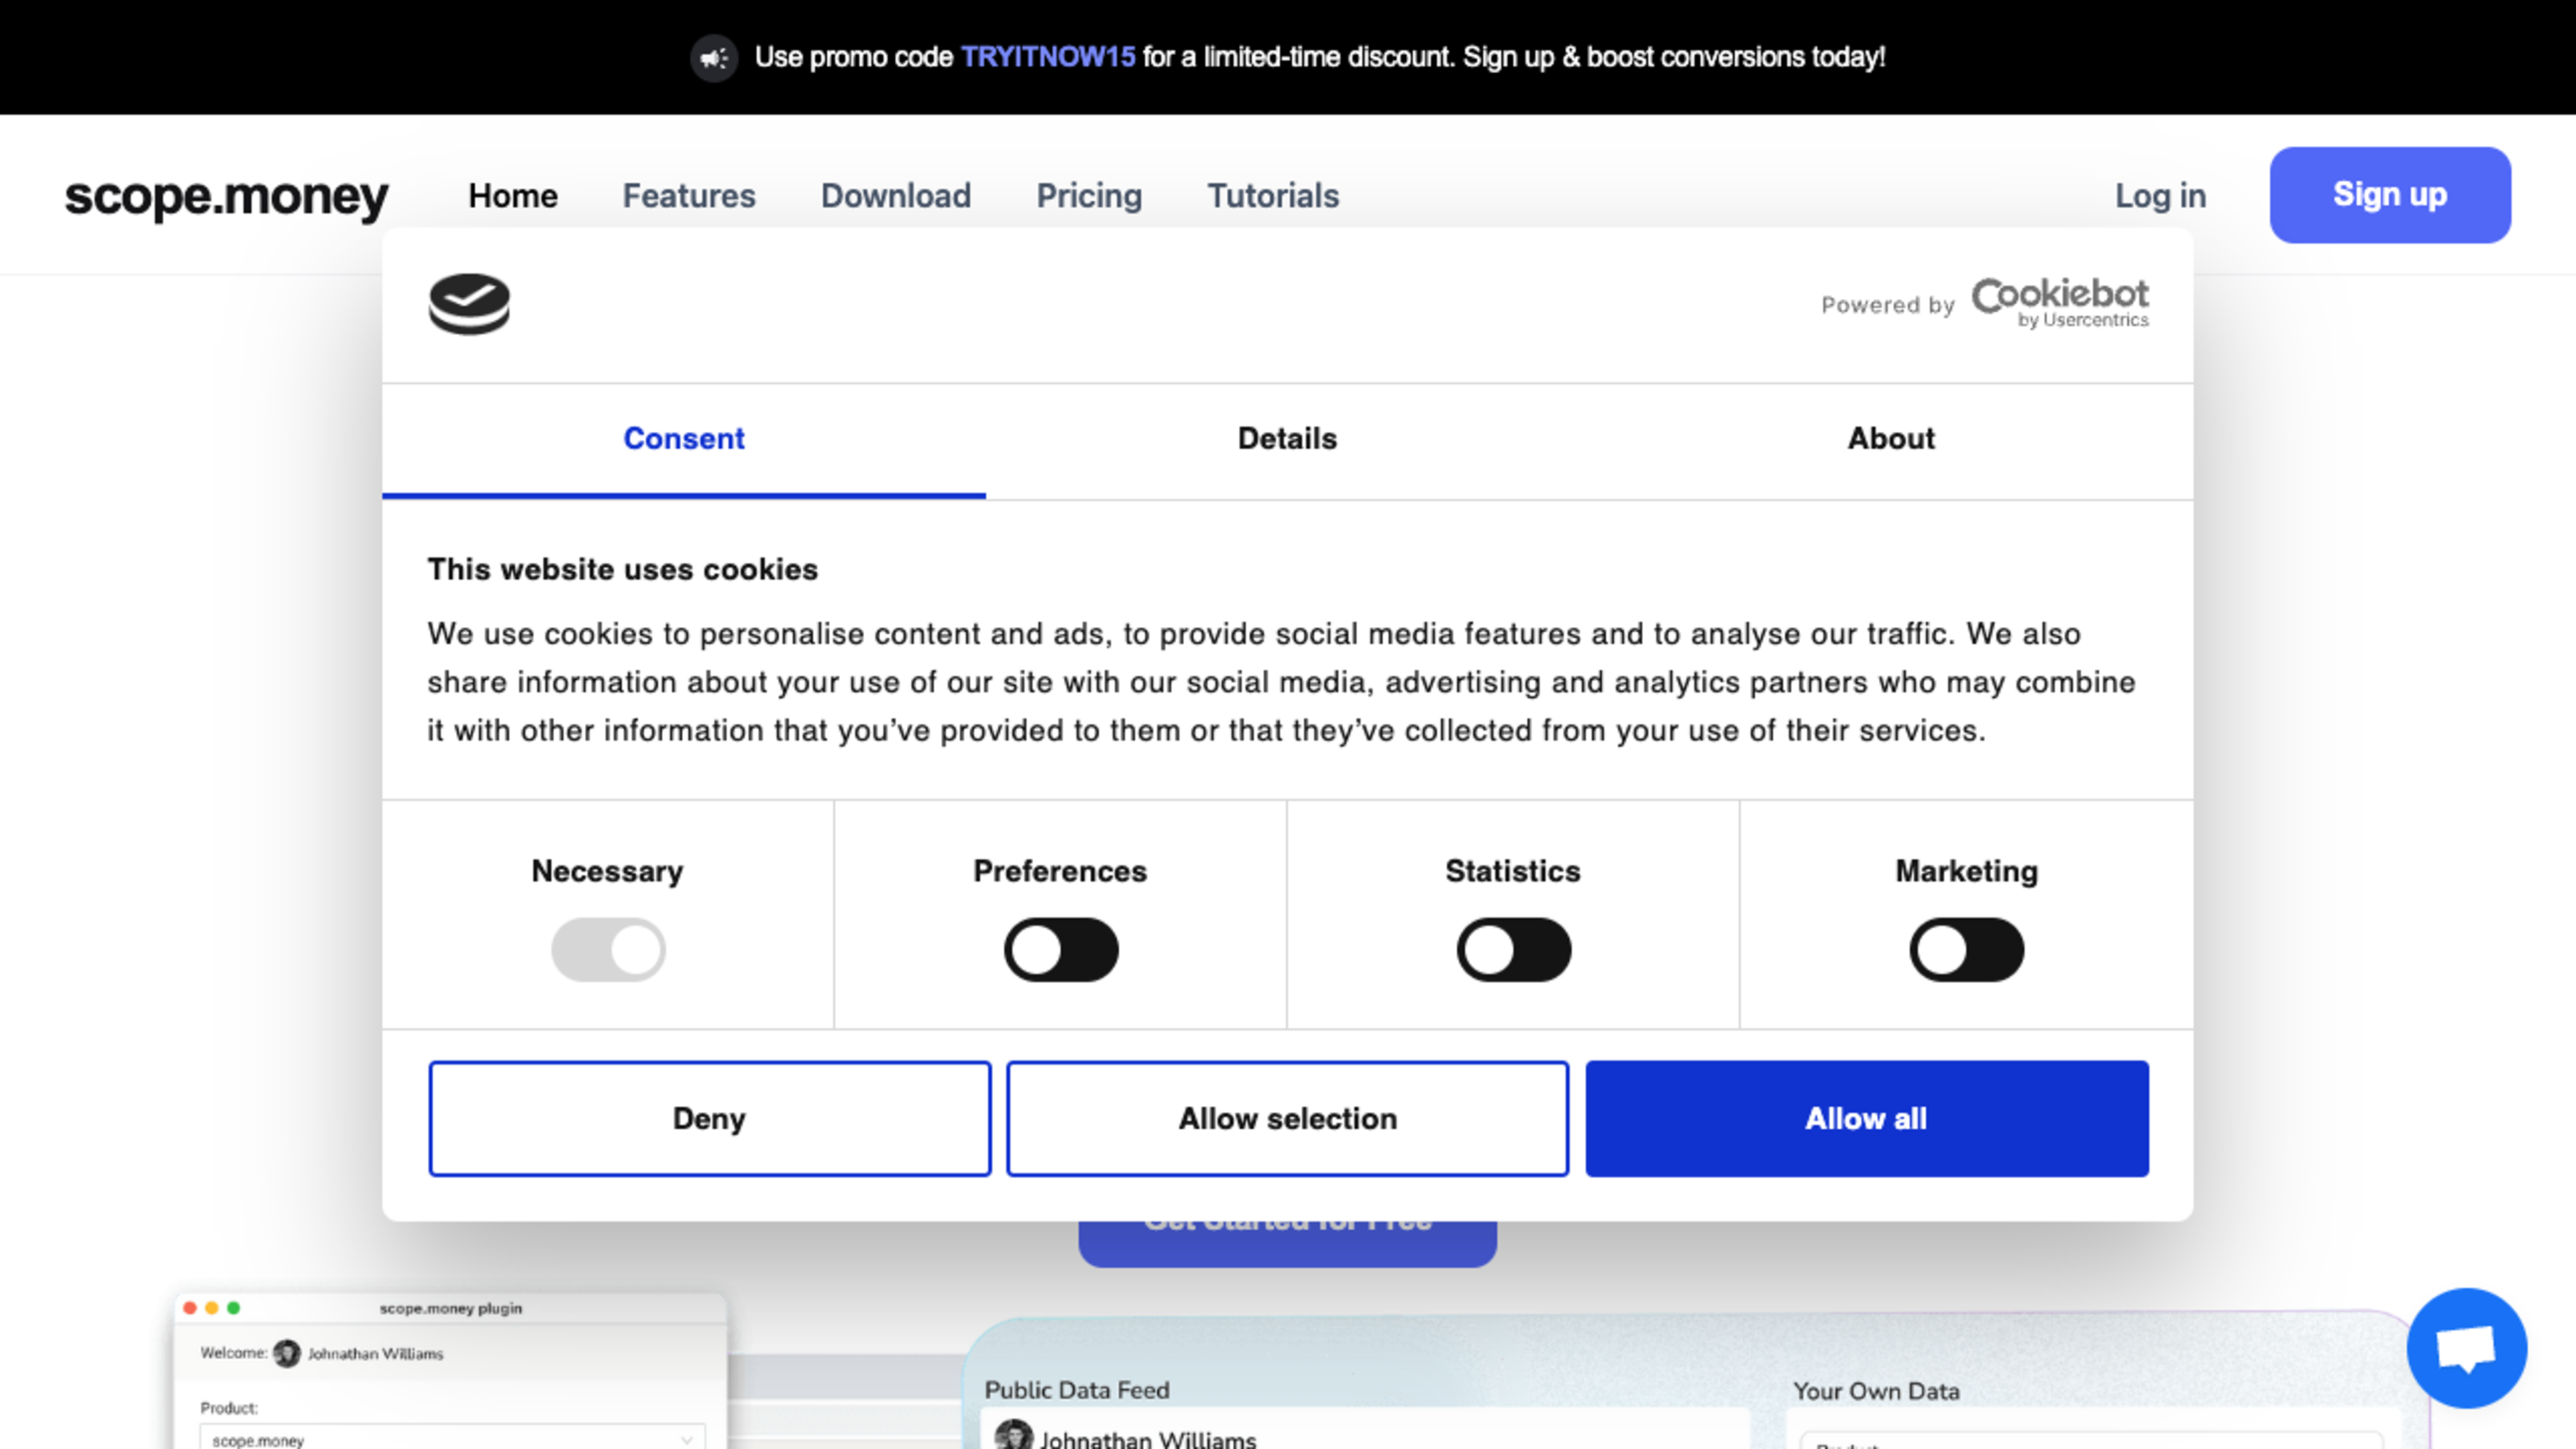Open the blue chat bubble widget
2576x1449 pixels.
coord(2467,1348)
